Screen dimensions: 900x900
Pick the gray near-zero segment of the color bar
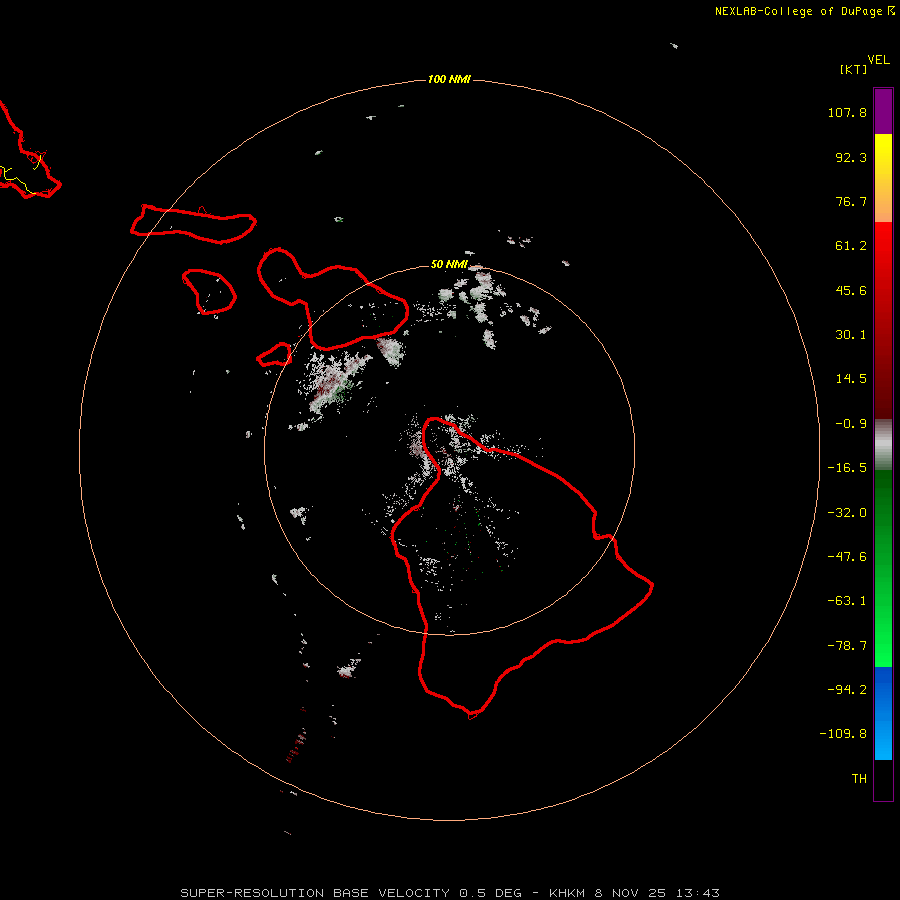883,444
